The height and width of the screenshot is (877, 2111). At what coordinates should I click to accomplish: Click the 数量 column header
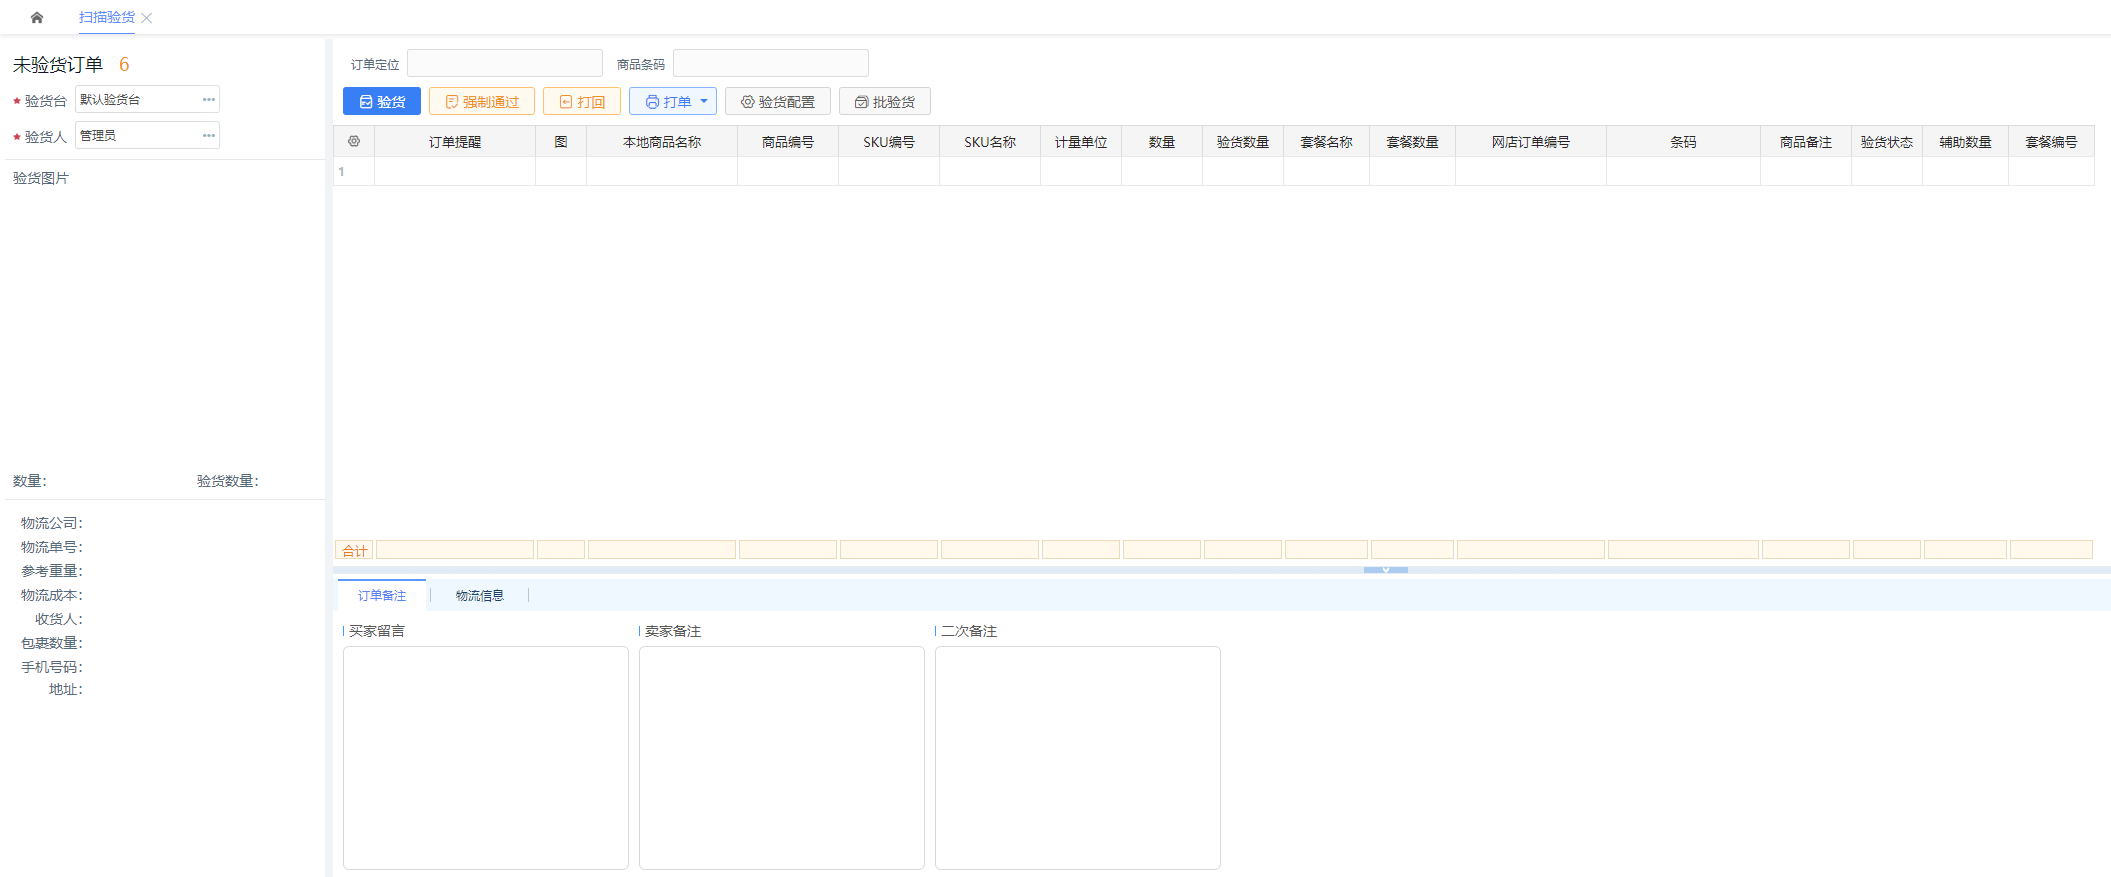[1162, 142]
